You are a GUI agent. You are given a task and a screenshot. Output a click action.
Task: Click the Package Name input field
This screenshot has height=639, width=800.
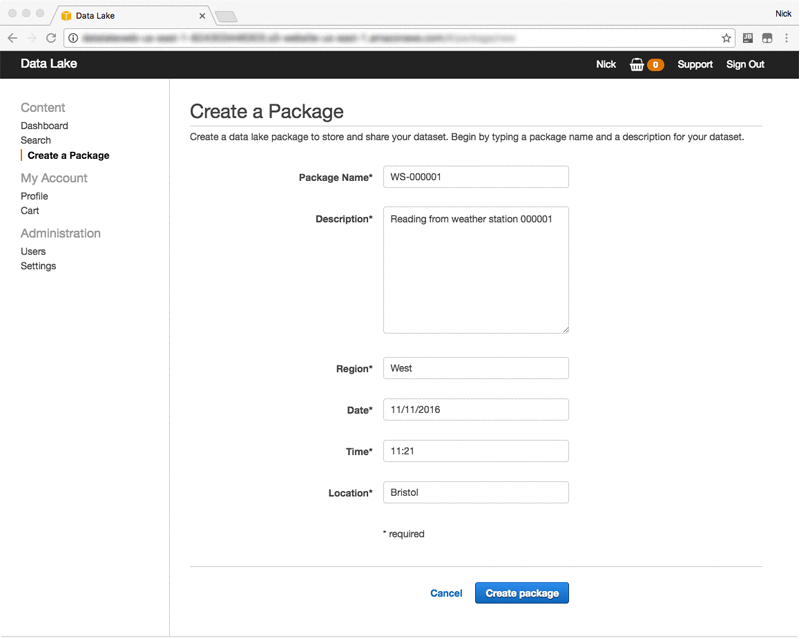(x=475, y=177)
